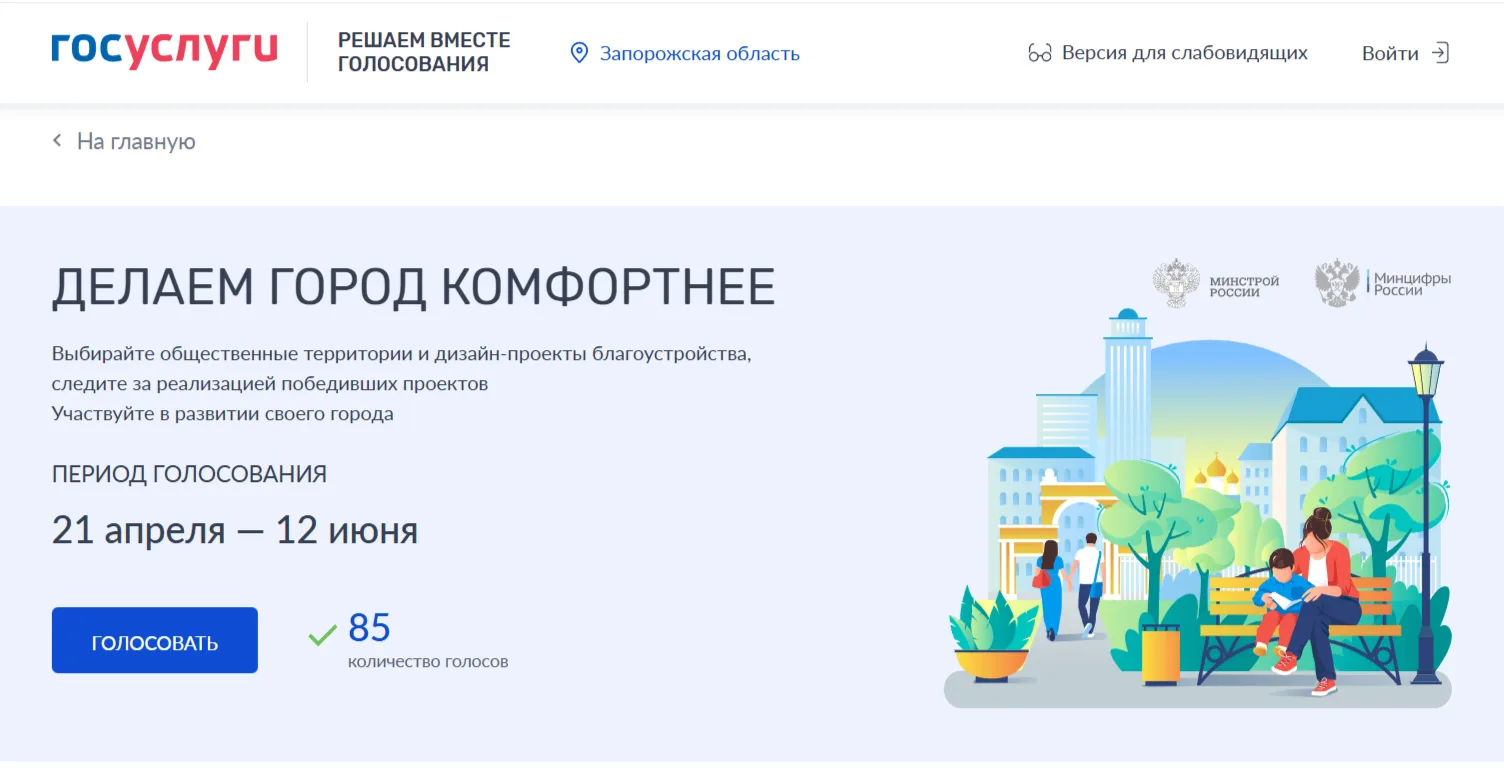Click the Госуслуги logo
Image resolution: width=1504 pixels, height=773 pixels.
[165, 51]
